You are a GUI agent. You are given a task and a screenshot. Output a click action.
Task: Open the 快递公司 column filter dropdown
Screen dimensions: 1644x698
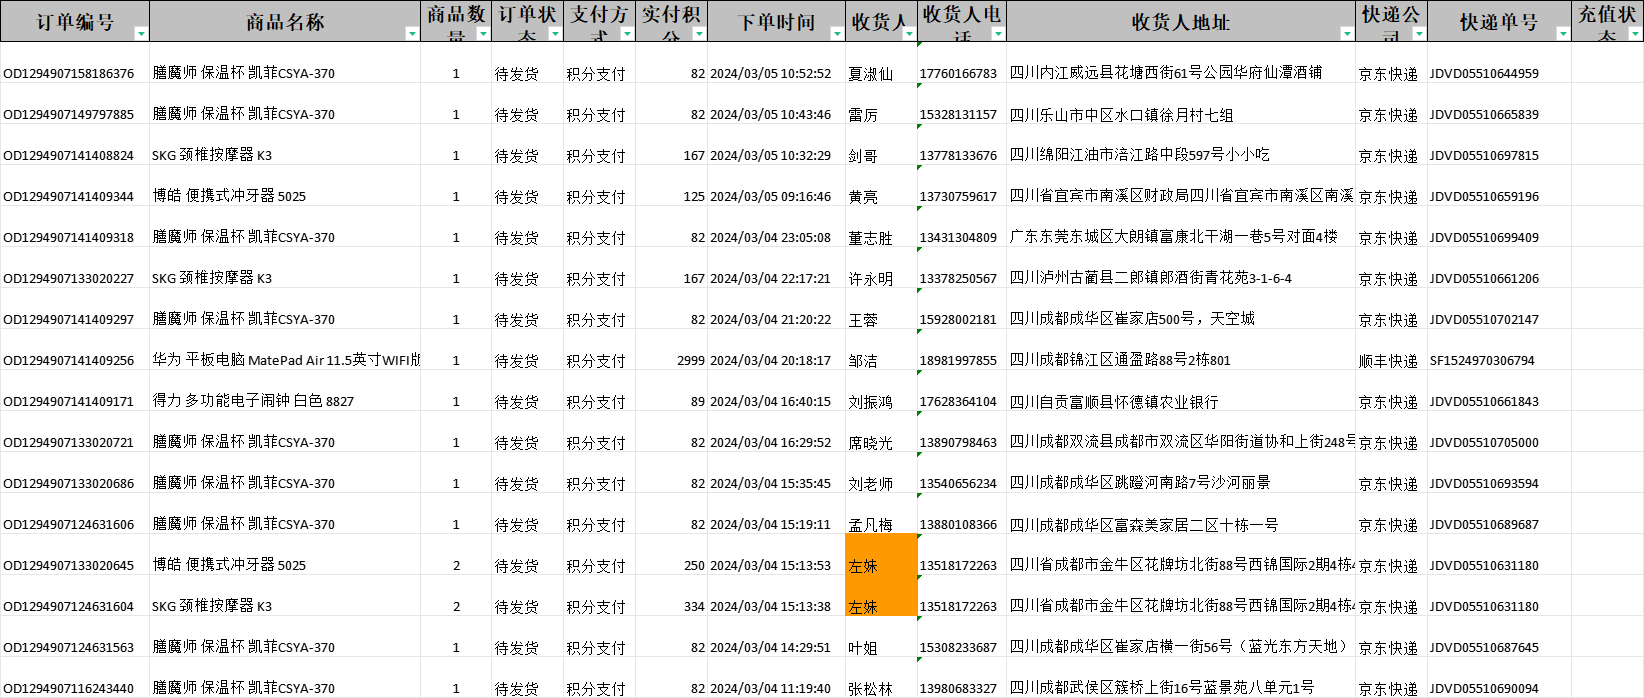point(1419,34)
